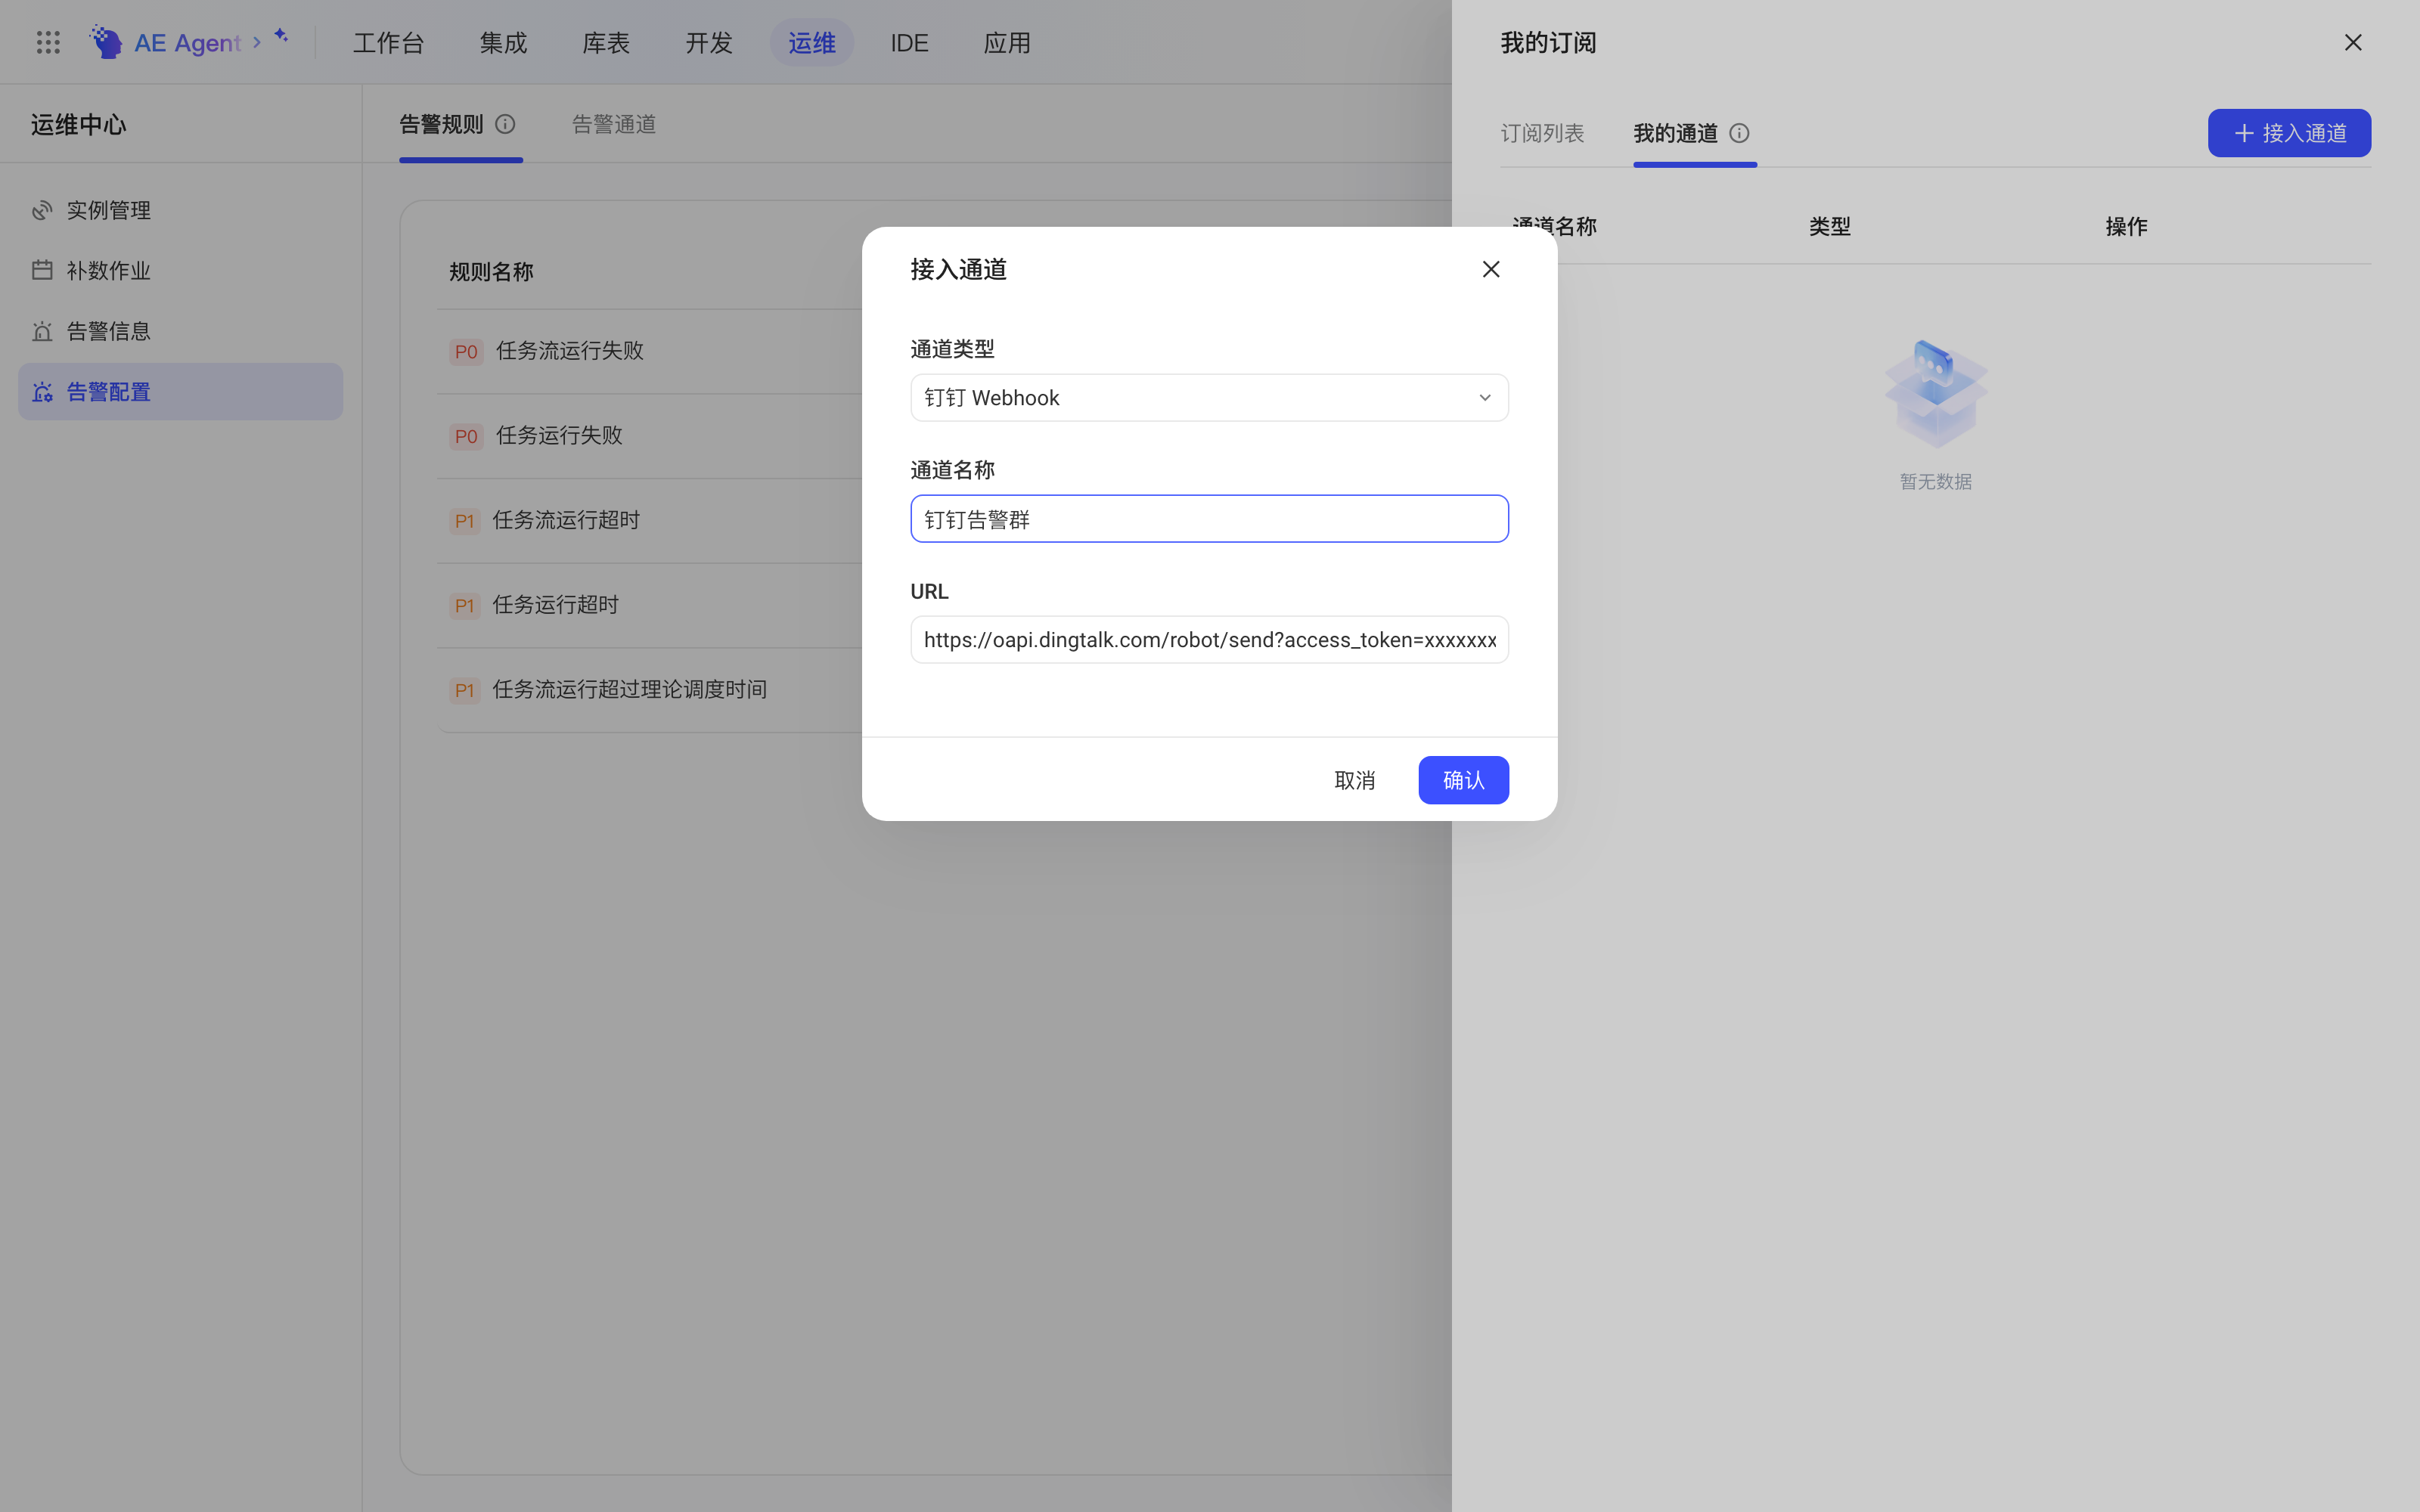2420x1512 pixels.
Task: Select 实例管理 in sidebar
Action: pos(180,210)
